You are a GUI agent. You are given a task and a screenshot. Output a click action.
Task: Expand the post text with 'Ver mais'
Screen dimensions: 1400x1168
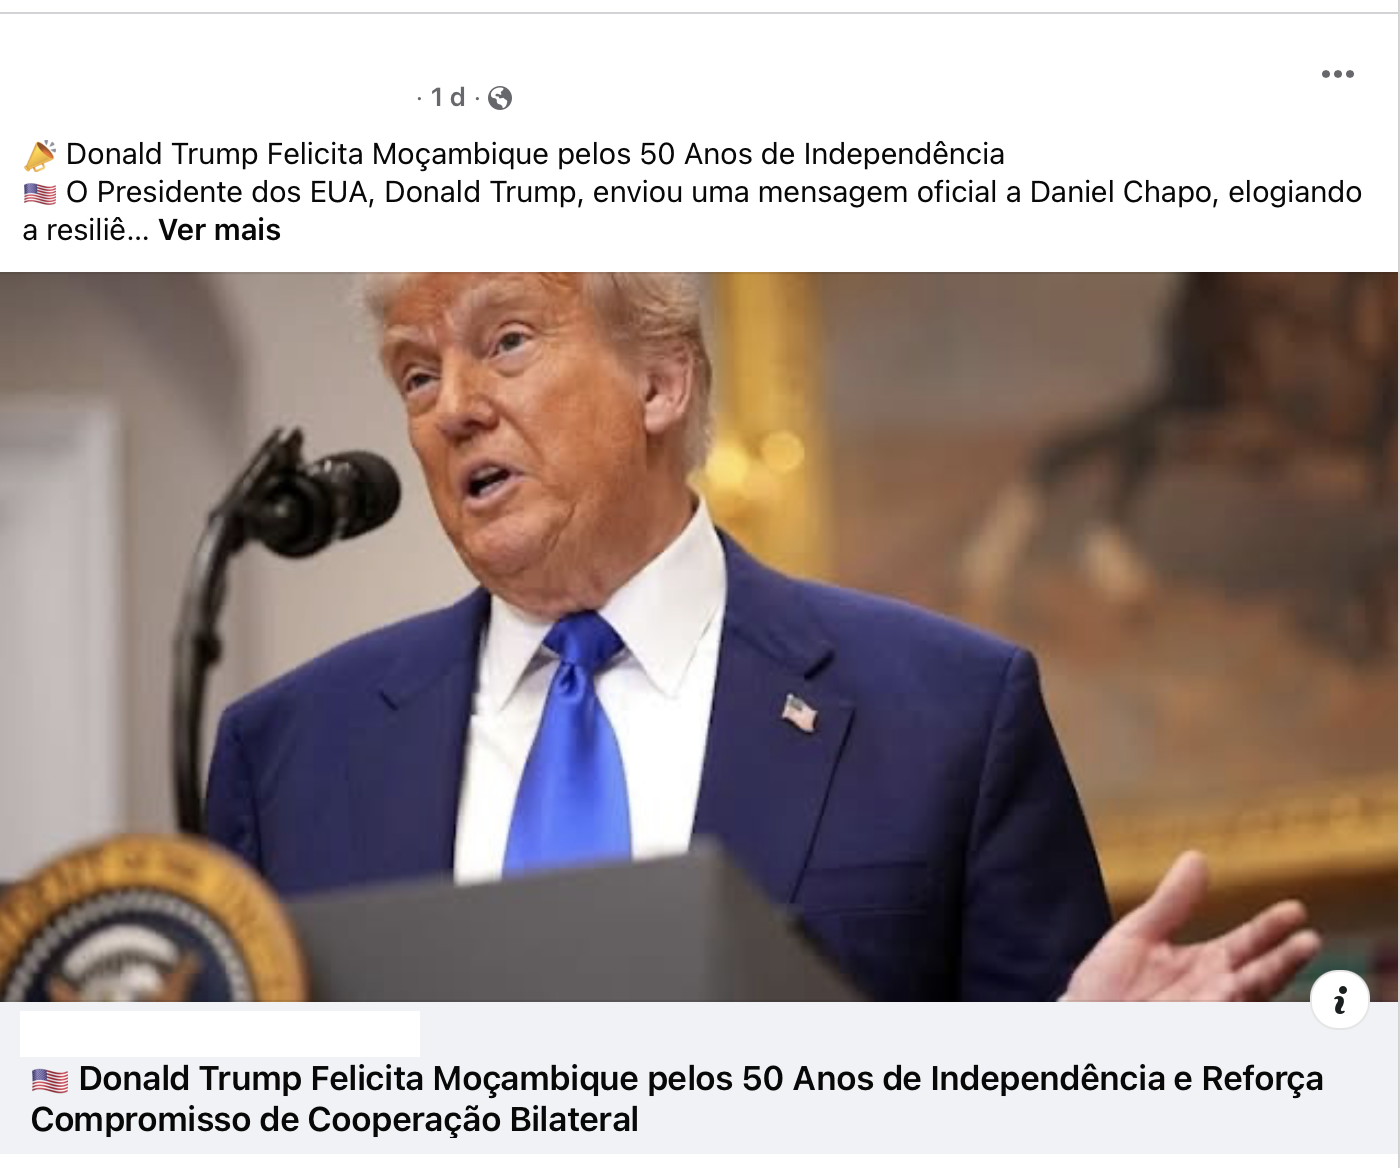(220, 230)
